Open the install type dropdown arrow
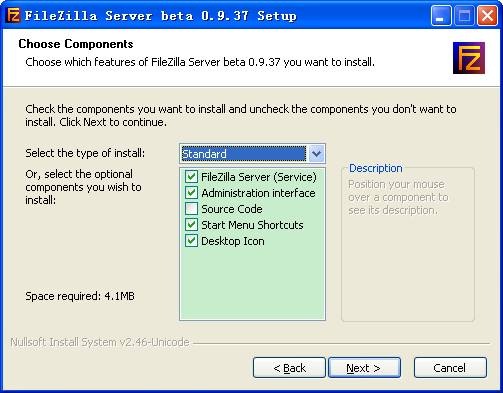Screen dimensions: 503x393 (316, 154)
